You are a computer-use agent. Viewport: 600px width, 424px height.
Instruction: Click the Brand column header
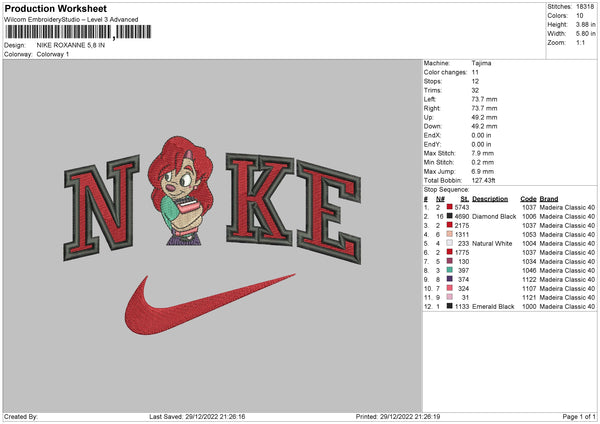pyautogui.click(x=549, y=199)
